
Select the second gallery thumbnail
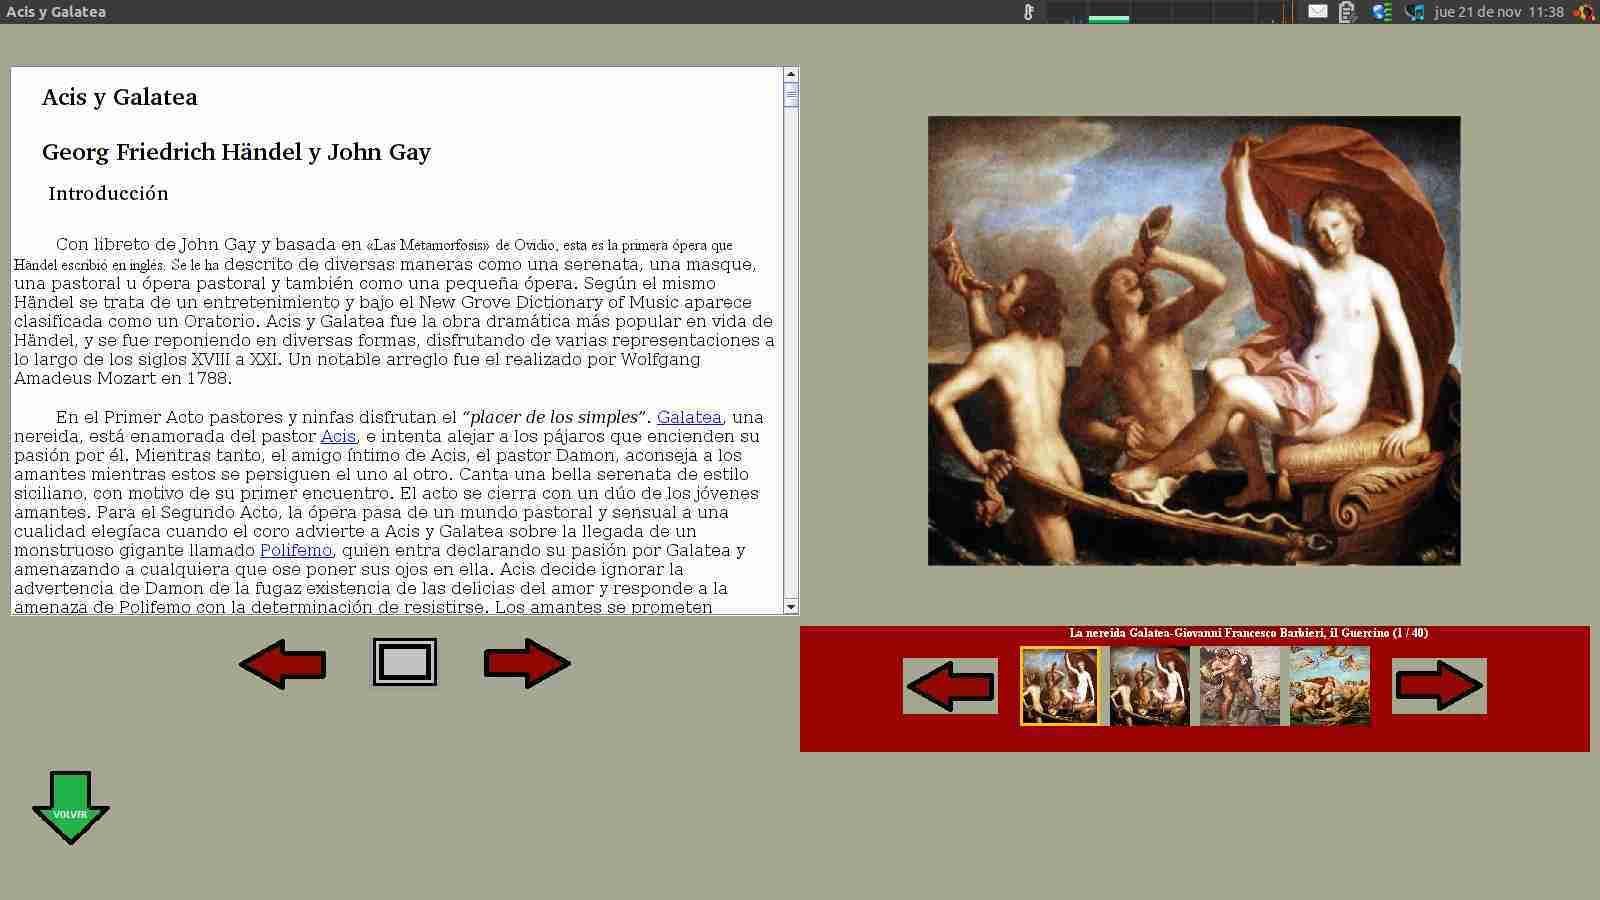[x=1150, y=686]
